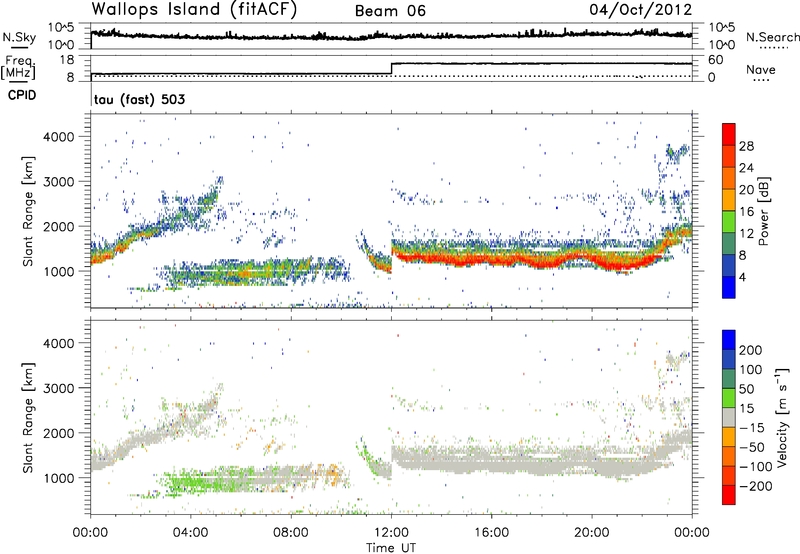Click the '28' Power colorbar tick label
Screen dimensions: 800x554
pos(746,146)
